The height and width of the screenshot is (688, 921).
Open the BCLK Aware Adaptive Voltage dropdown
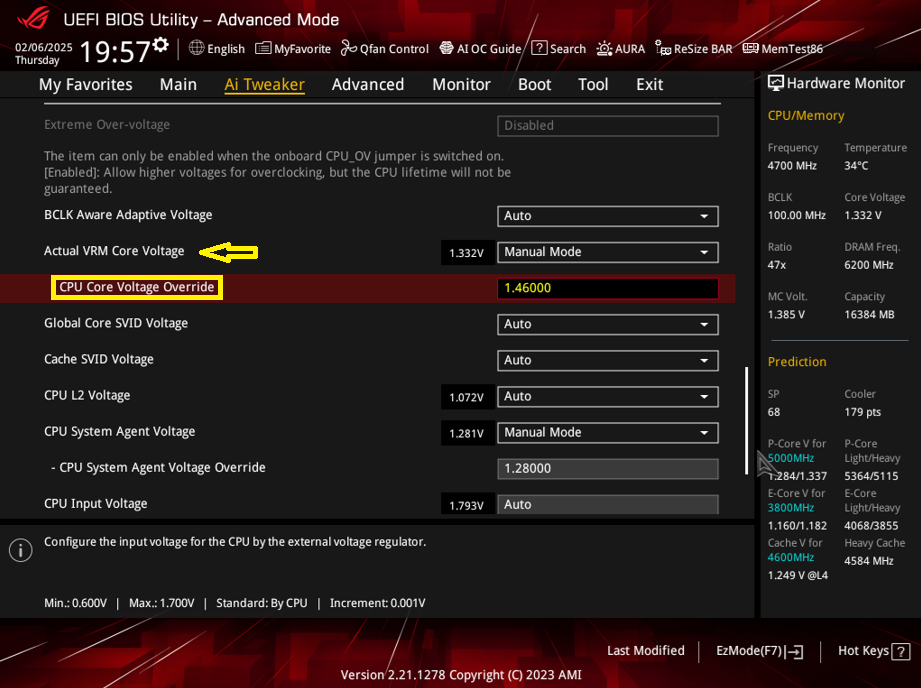(607, 216)
